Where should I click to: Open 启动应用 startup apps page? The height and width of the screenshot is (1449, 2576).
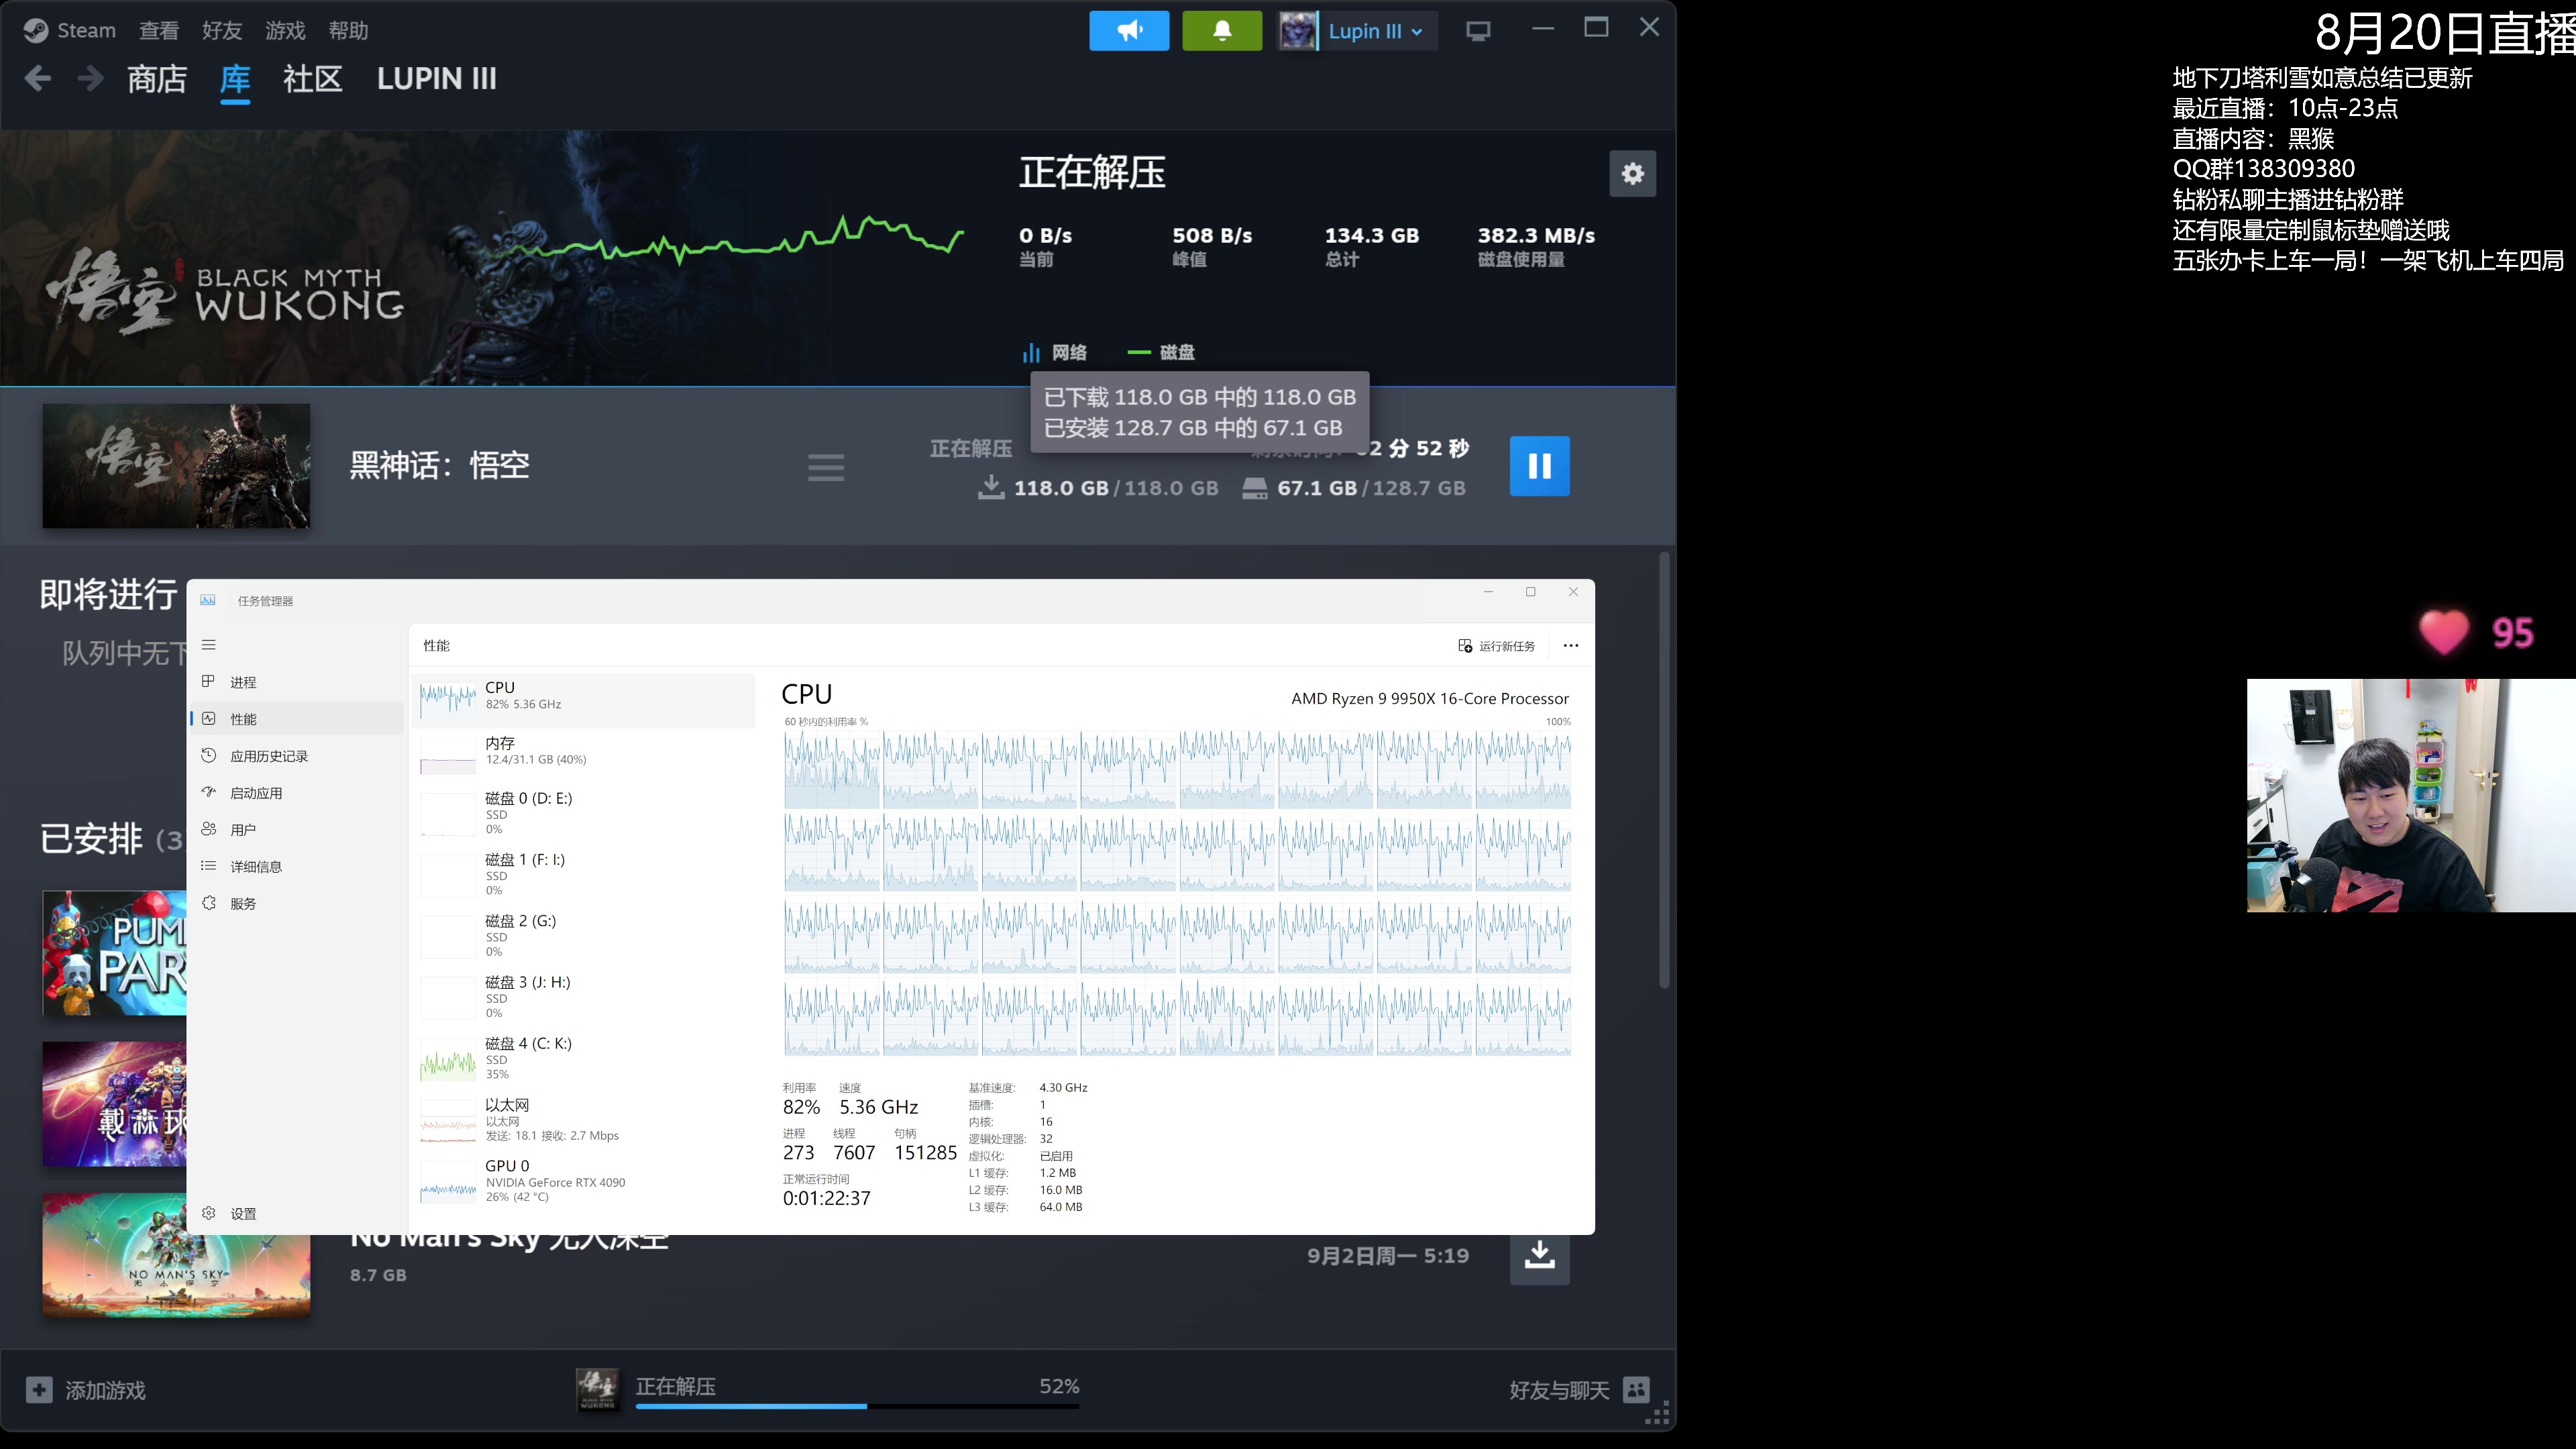(x=296, y=793)
